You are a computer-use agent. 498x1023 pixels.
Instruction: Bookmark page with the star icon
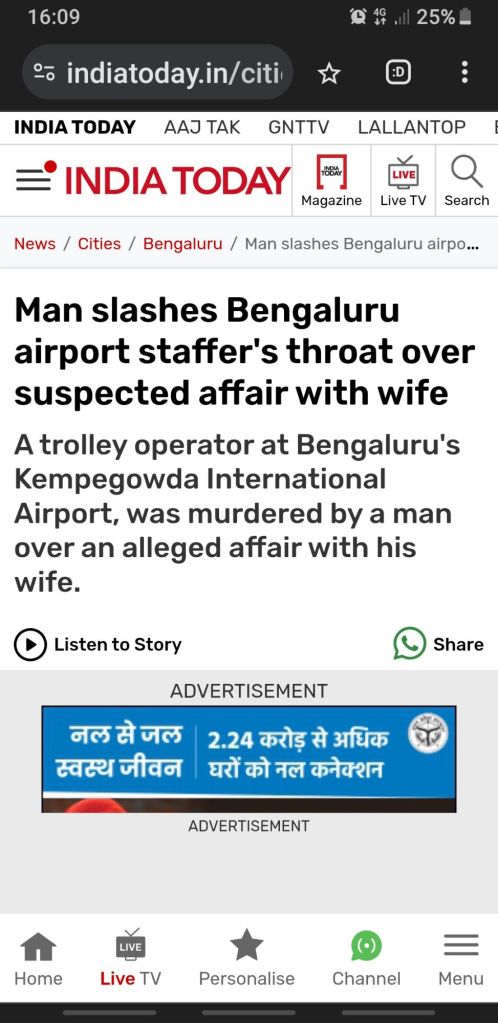[329, 72]
